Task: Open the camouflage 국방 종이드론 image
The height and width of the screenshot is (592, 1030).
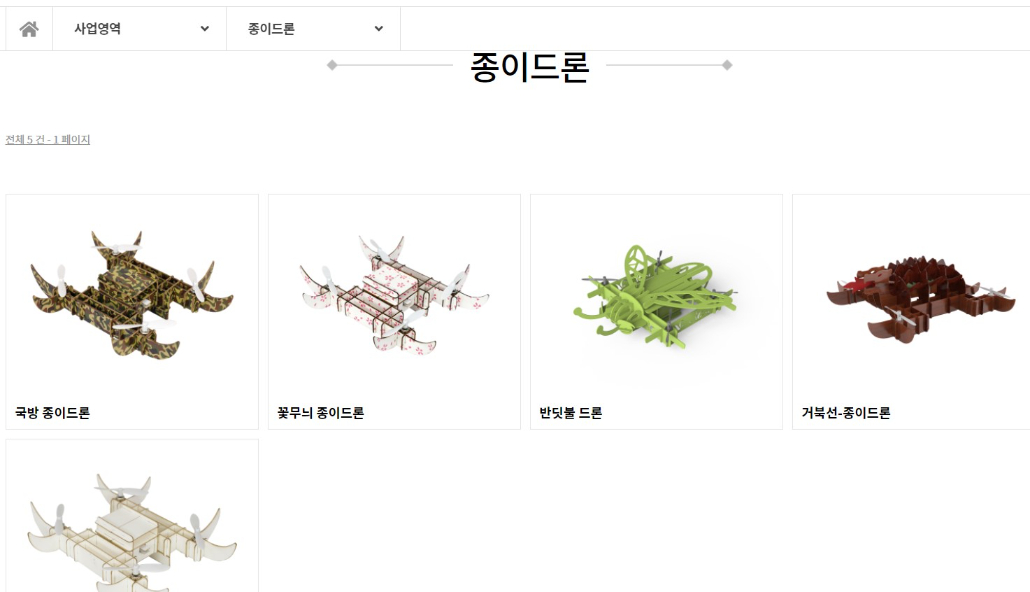Action: click(132, 294)
